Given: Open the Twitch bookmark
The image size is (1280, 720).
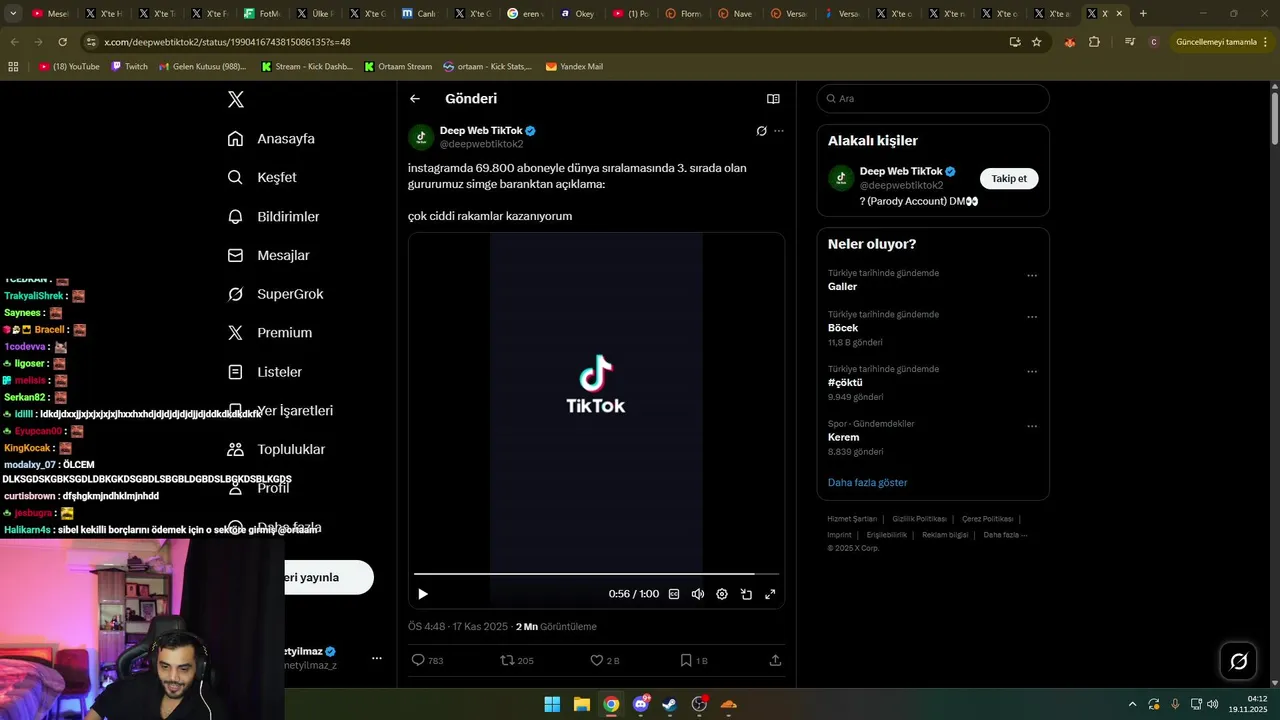Looking at the screenshot, I should click(130, 67).
